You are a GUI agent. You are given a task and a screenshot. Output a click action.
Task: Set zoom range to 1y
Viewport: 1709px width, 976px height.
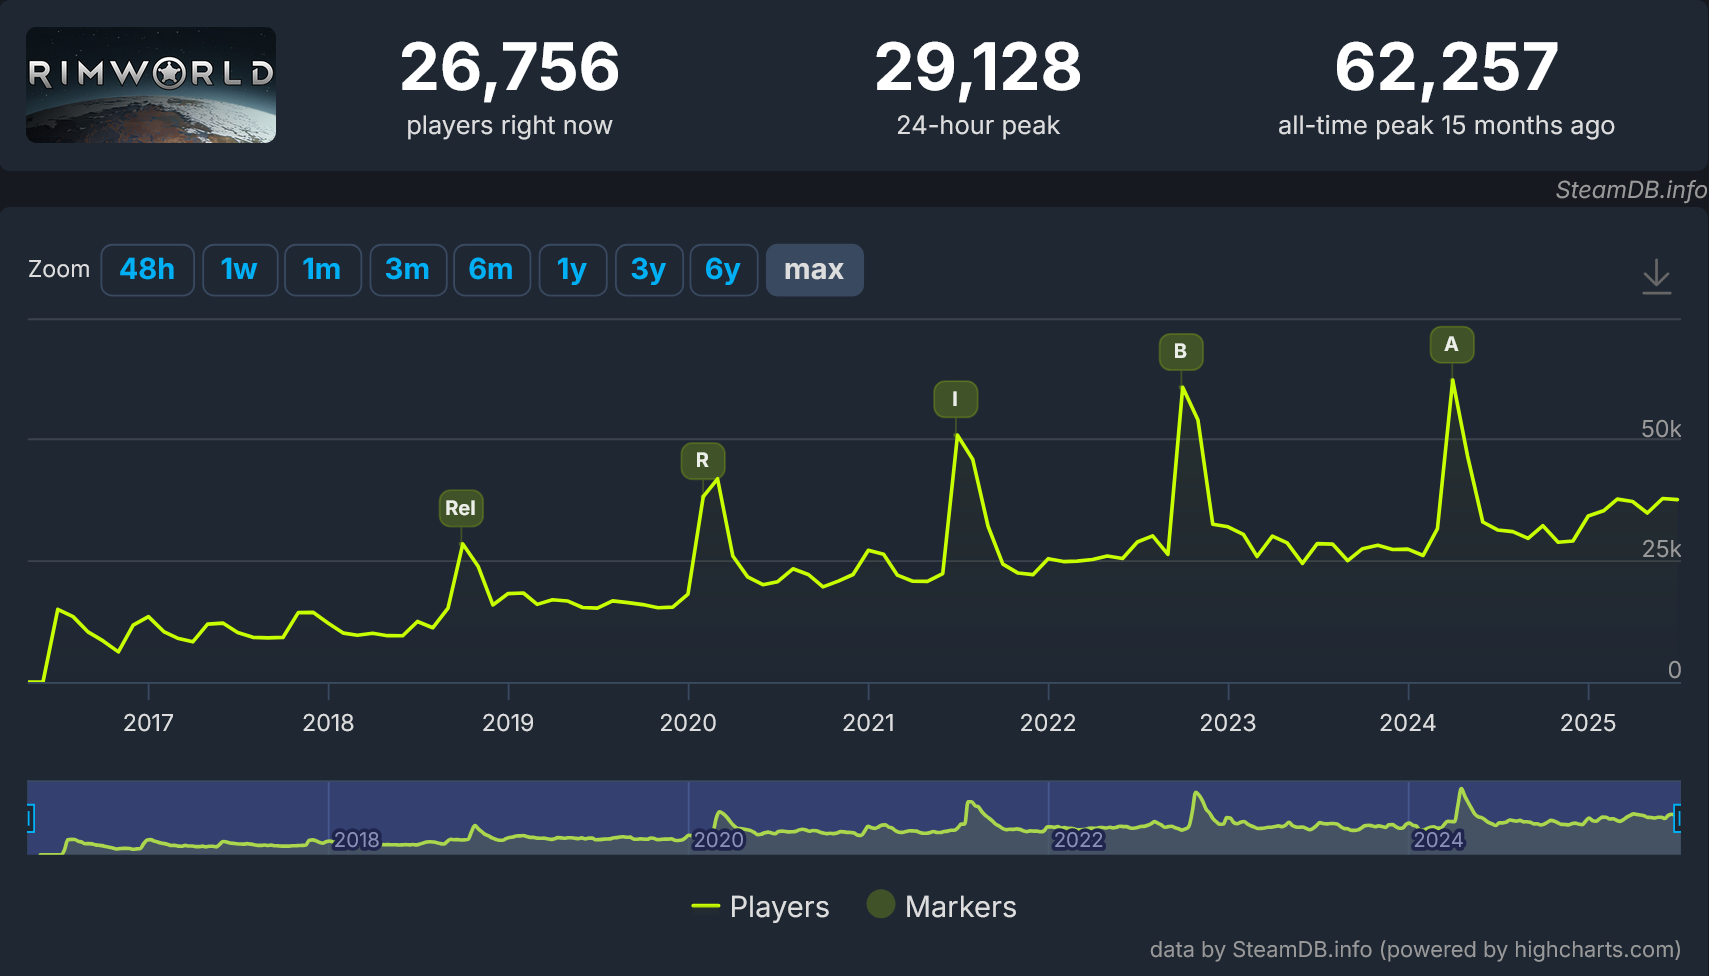tap(572, 270)
